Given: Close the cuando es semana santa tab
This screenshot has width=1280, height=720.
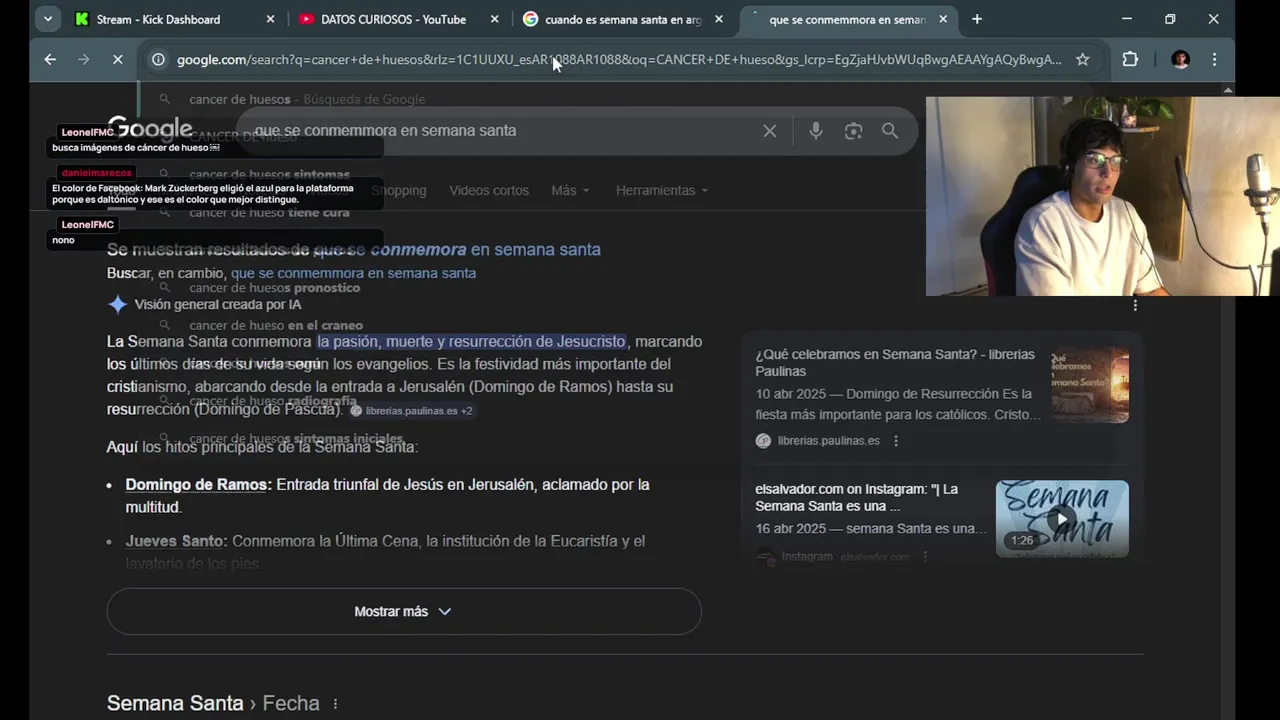Looking at the screenshot, I should [x=719, y=19].
